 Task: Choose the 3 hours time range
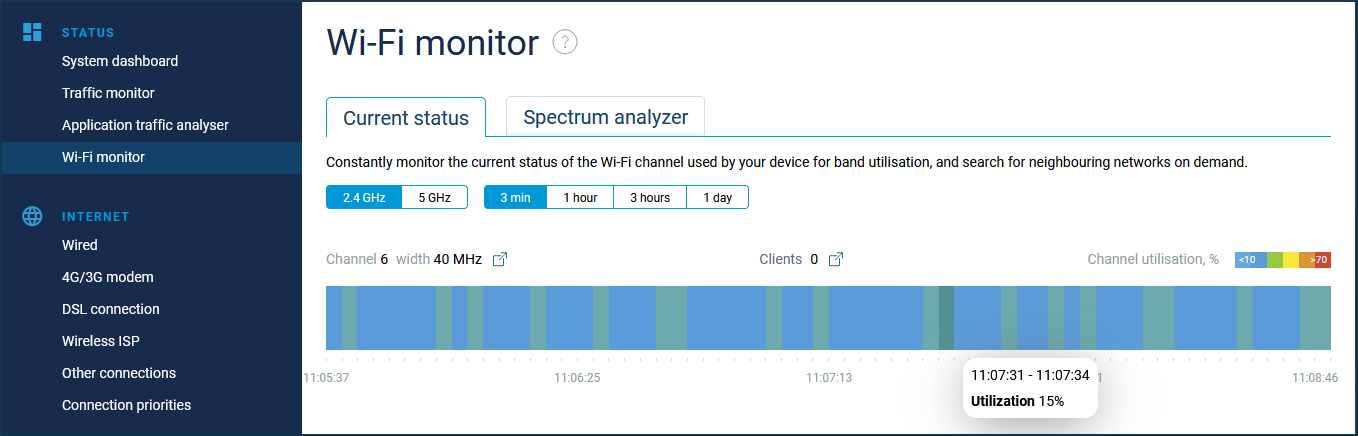tap(650, 197)
